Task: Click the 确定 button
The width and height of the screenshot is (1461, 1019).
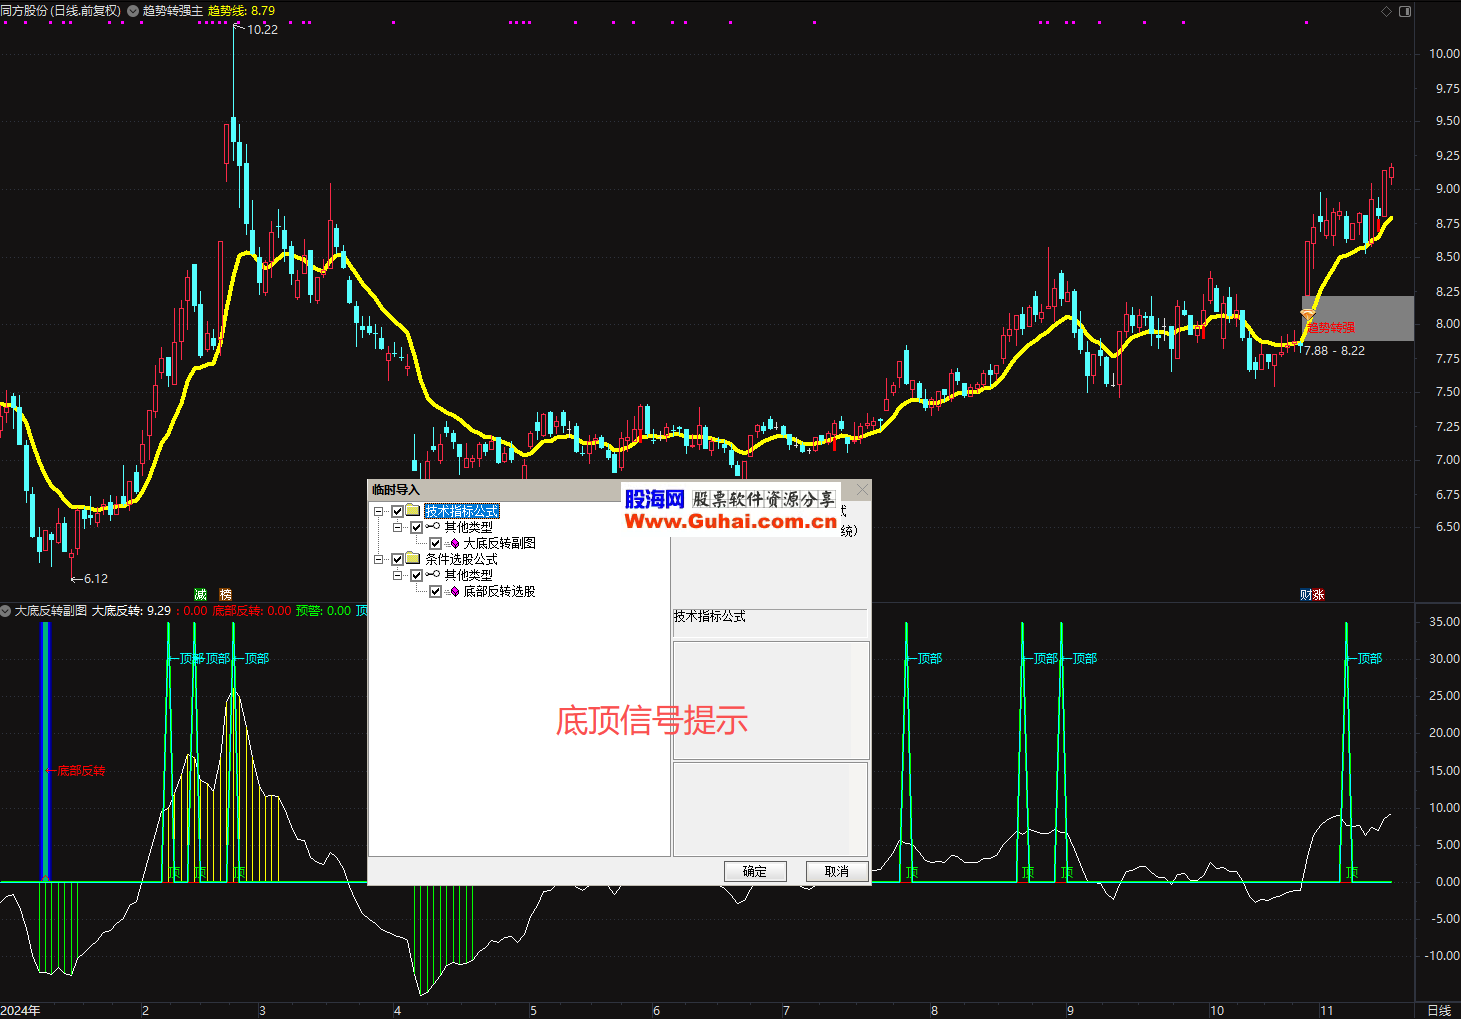Action: 755,871
